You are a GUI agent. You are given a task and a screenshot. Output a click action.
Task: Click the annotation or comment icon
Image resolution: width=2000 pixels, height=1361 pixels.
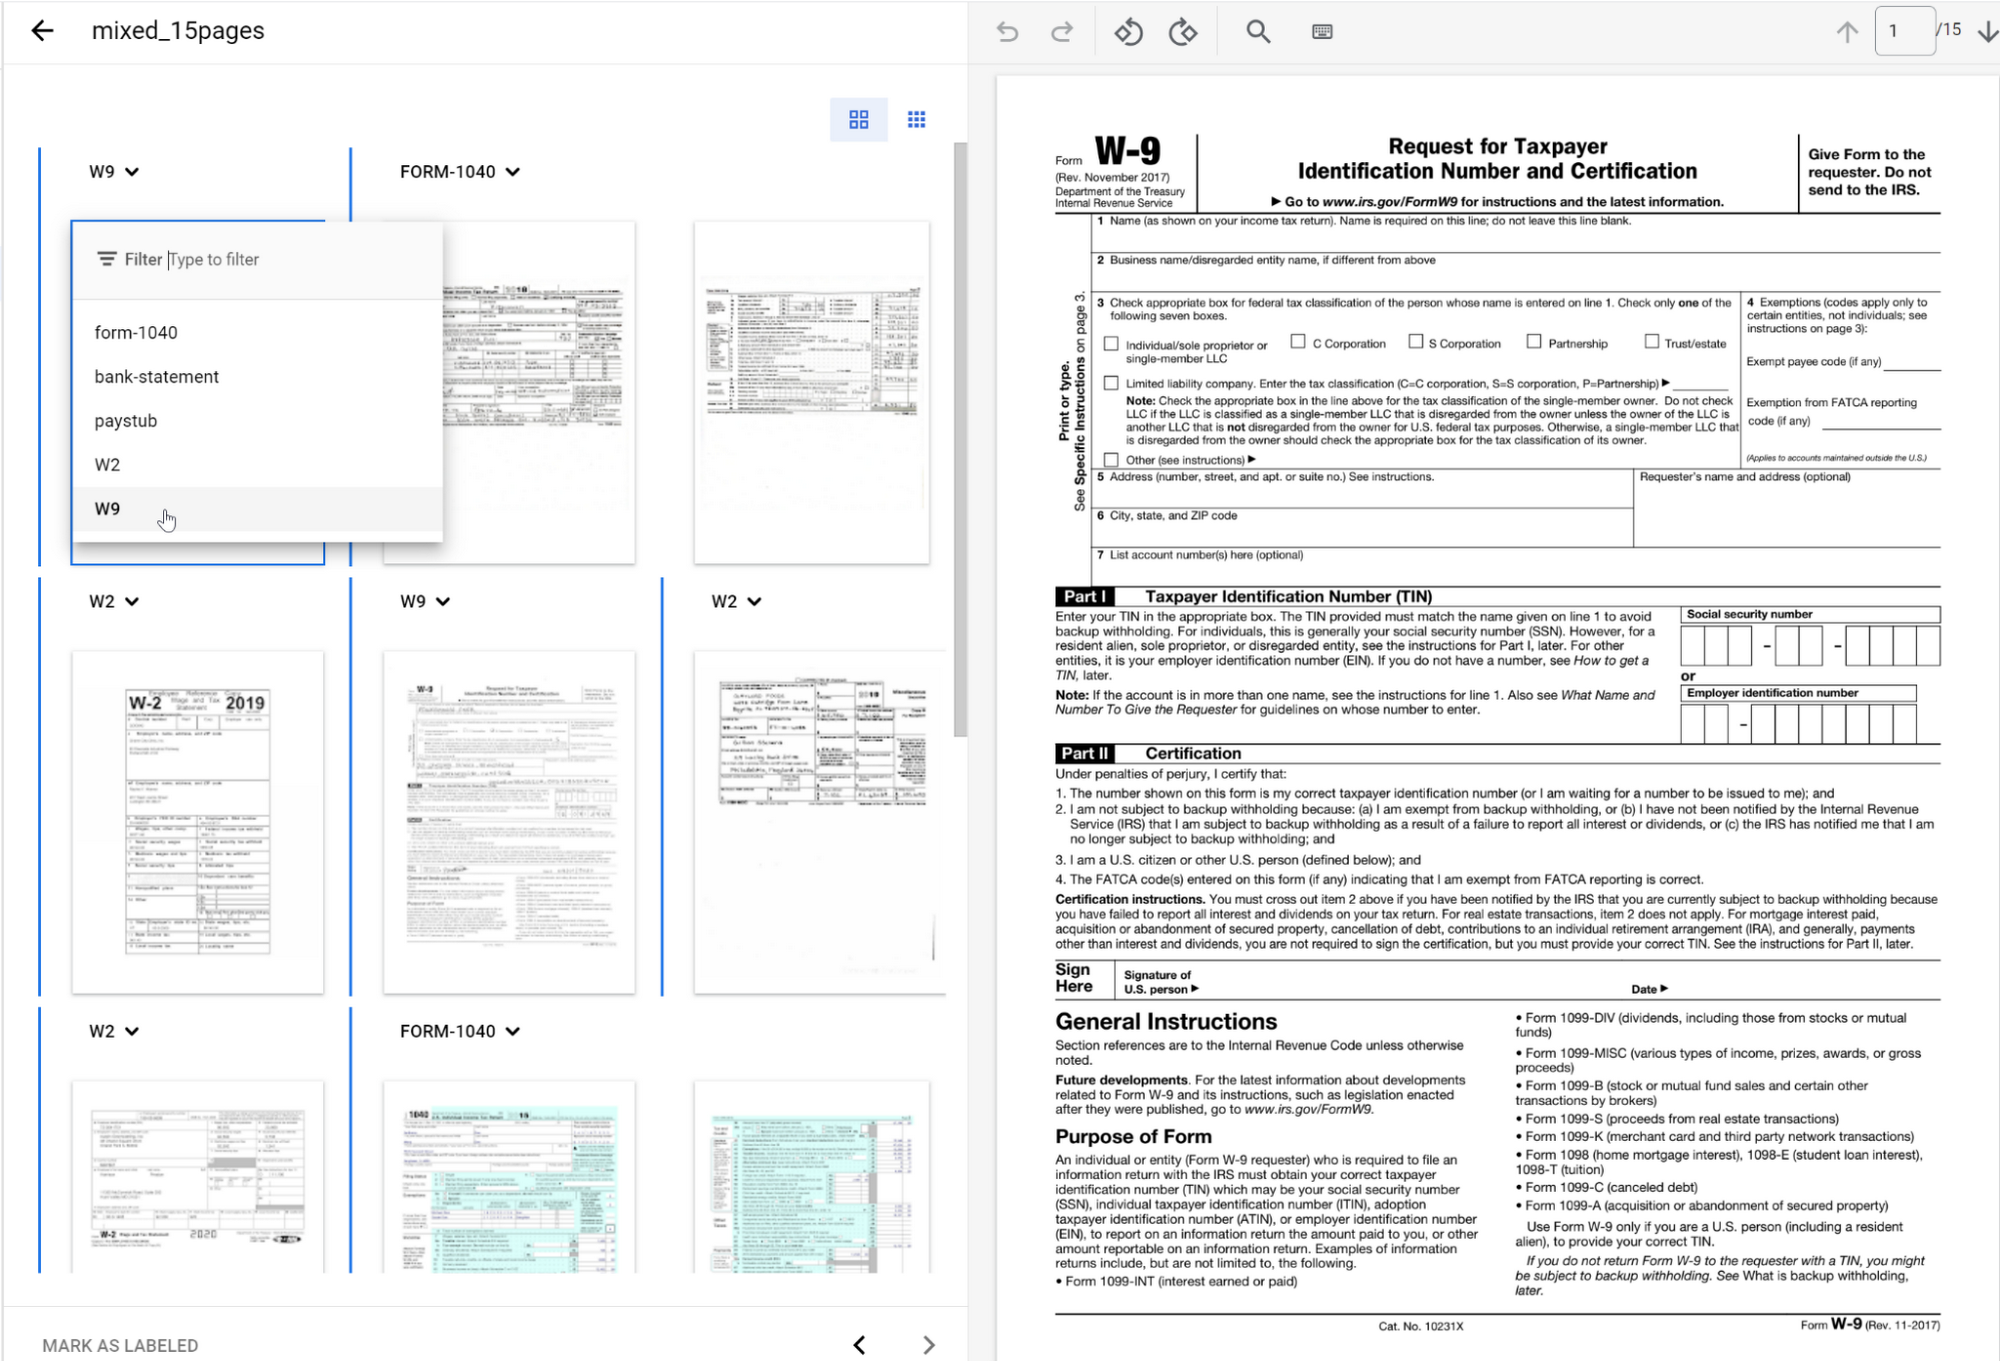(1323, 30)
